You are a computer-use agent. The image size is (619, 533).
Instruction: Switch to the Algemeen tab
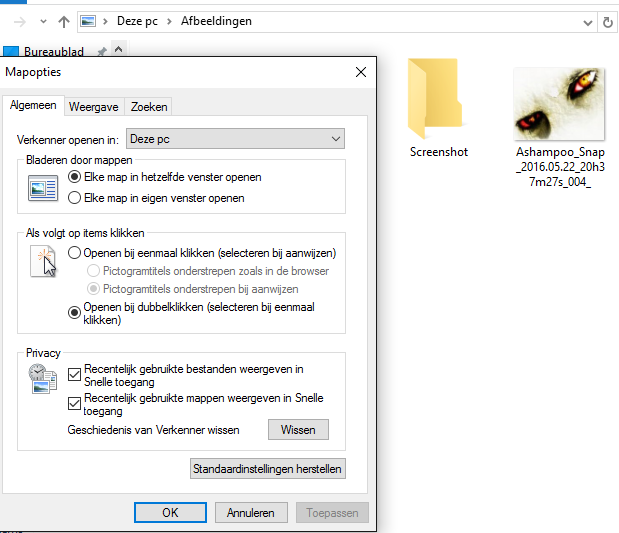[33, 105]
